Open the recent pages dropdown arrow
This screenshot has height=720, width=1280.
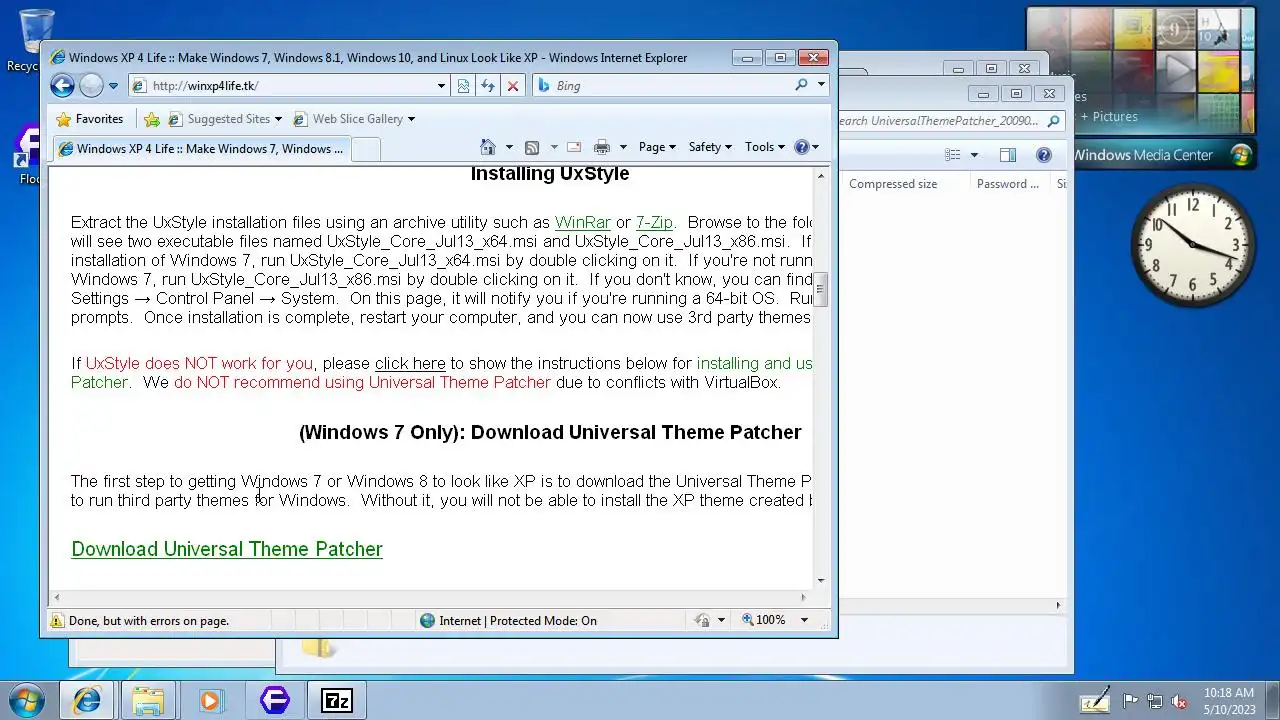113,86
